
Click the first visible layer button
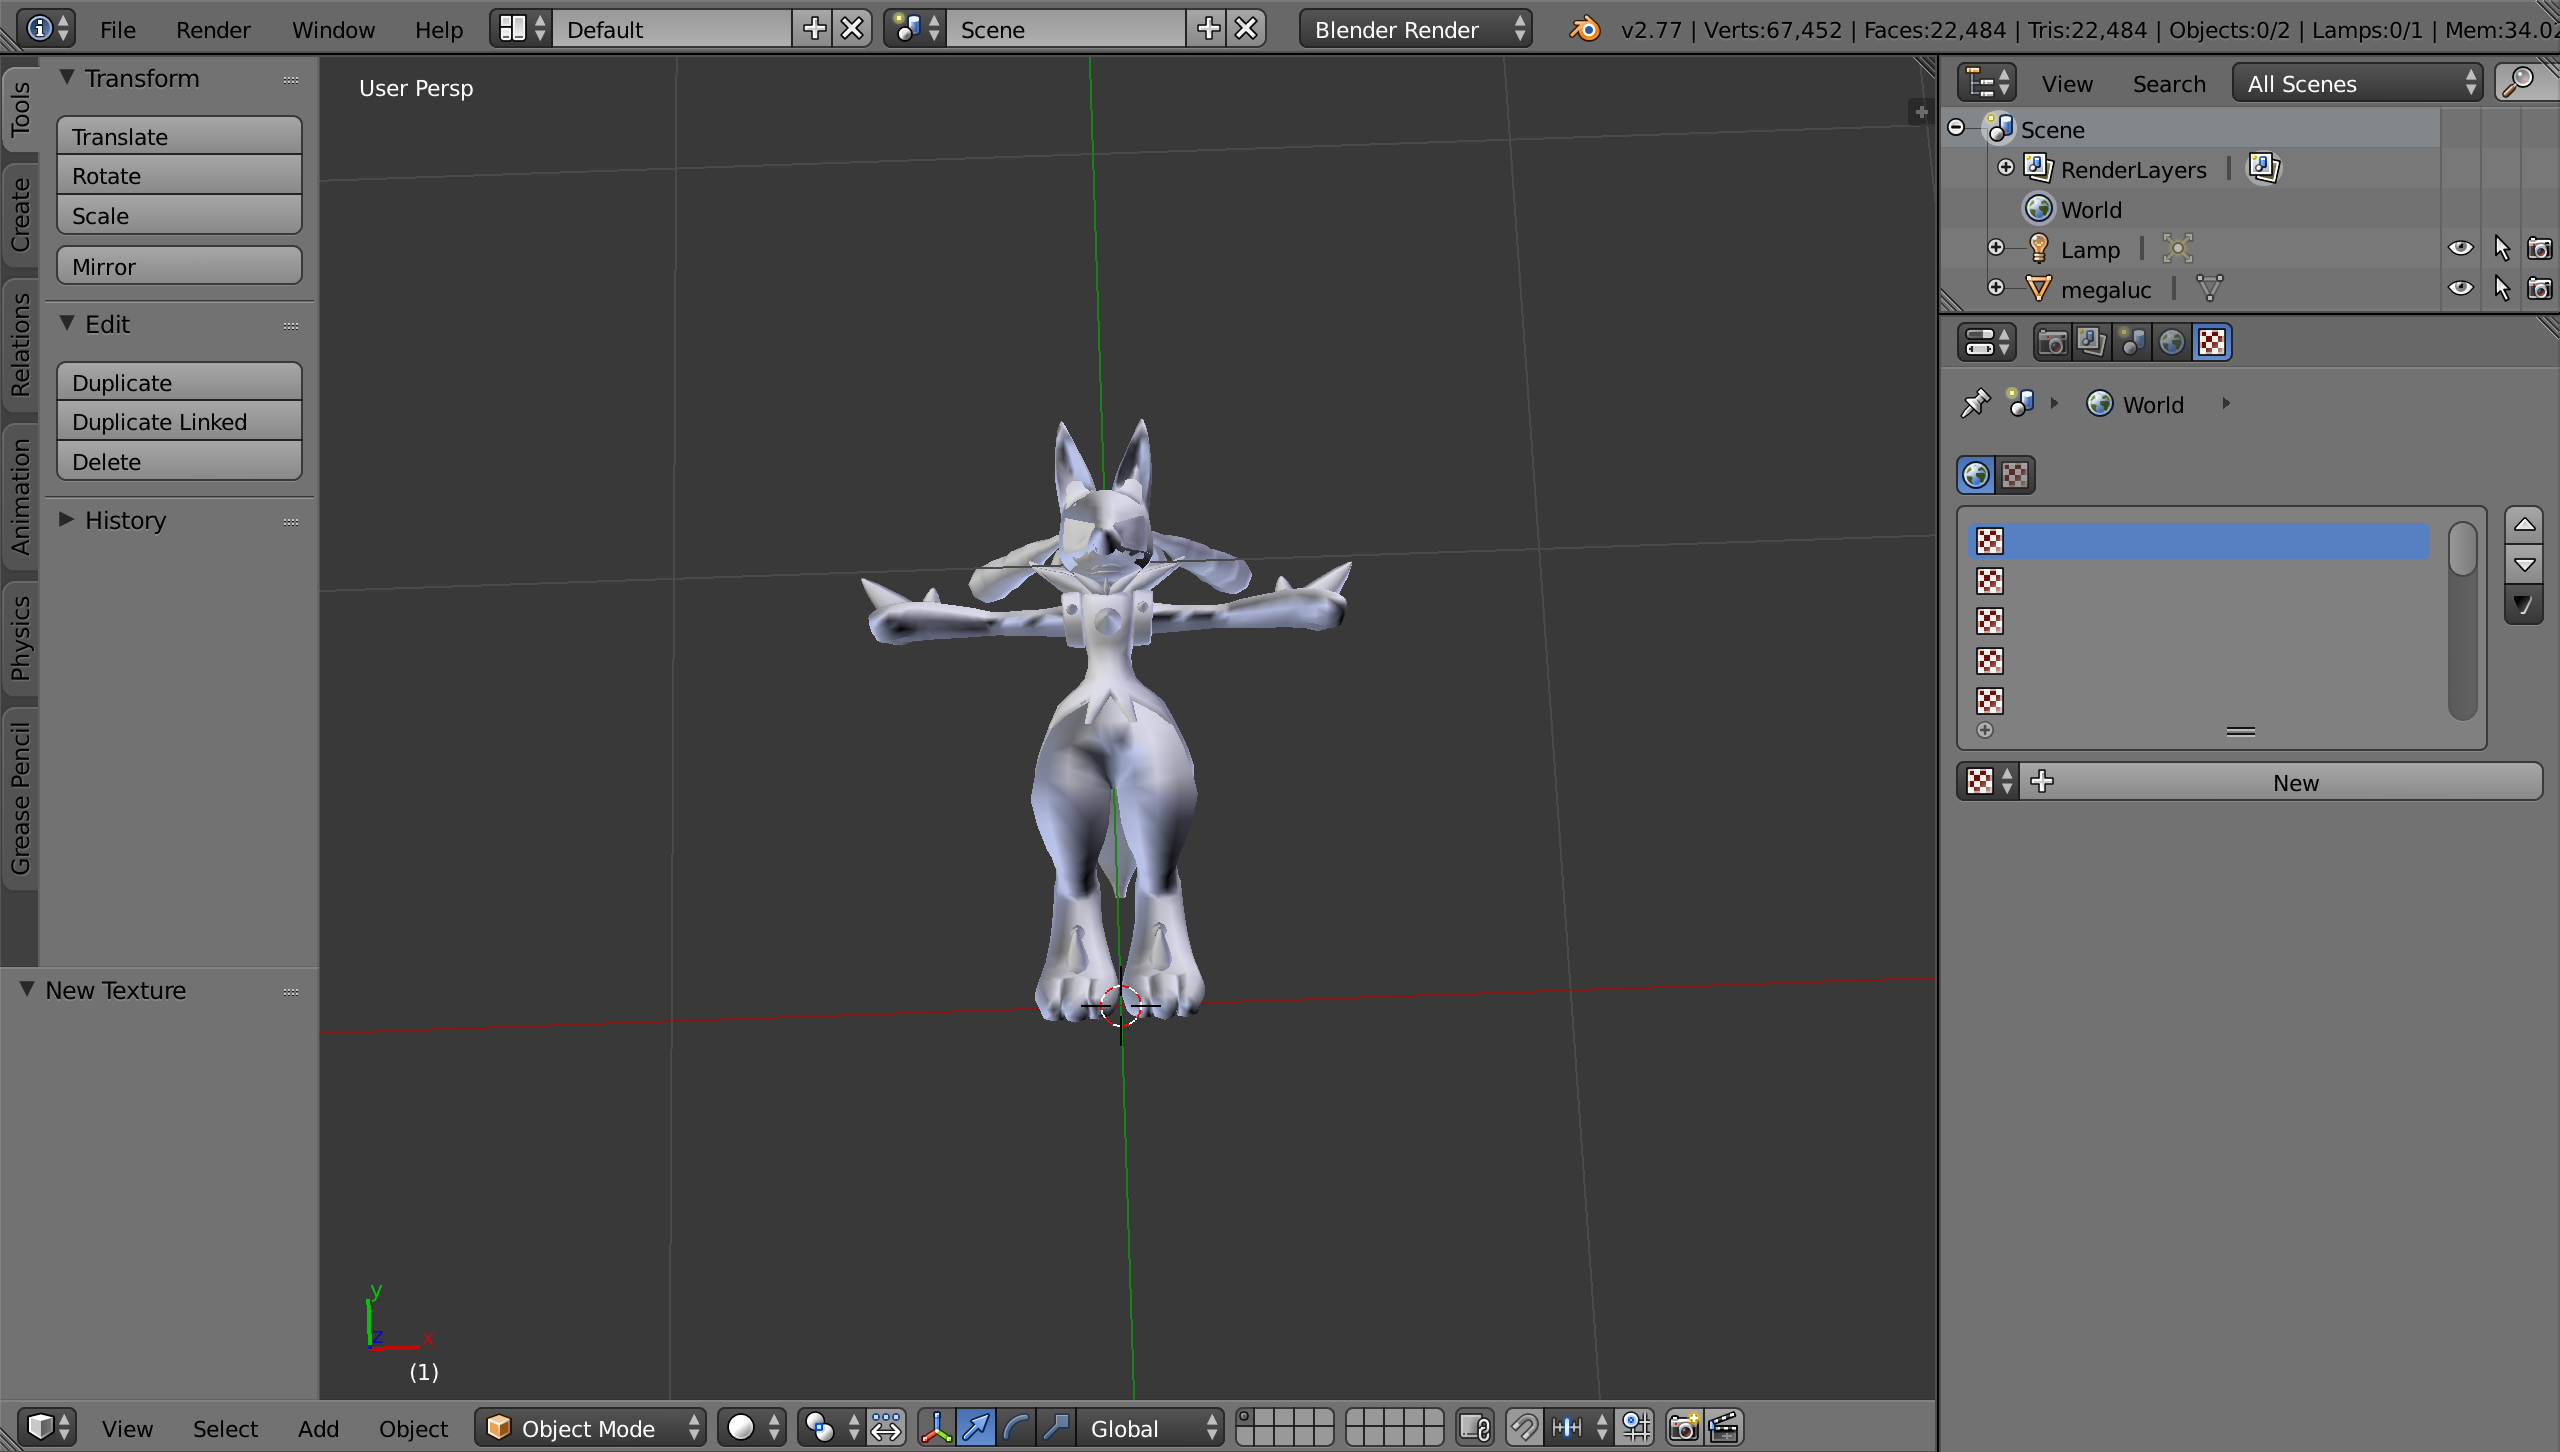coord(1245,1417)
